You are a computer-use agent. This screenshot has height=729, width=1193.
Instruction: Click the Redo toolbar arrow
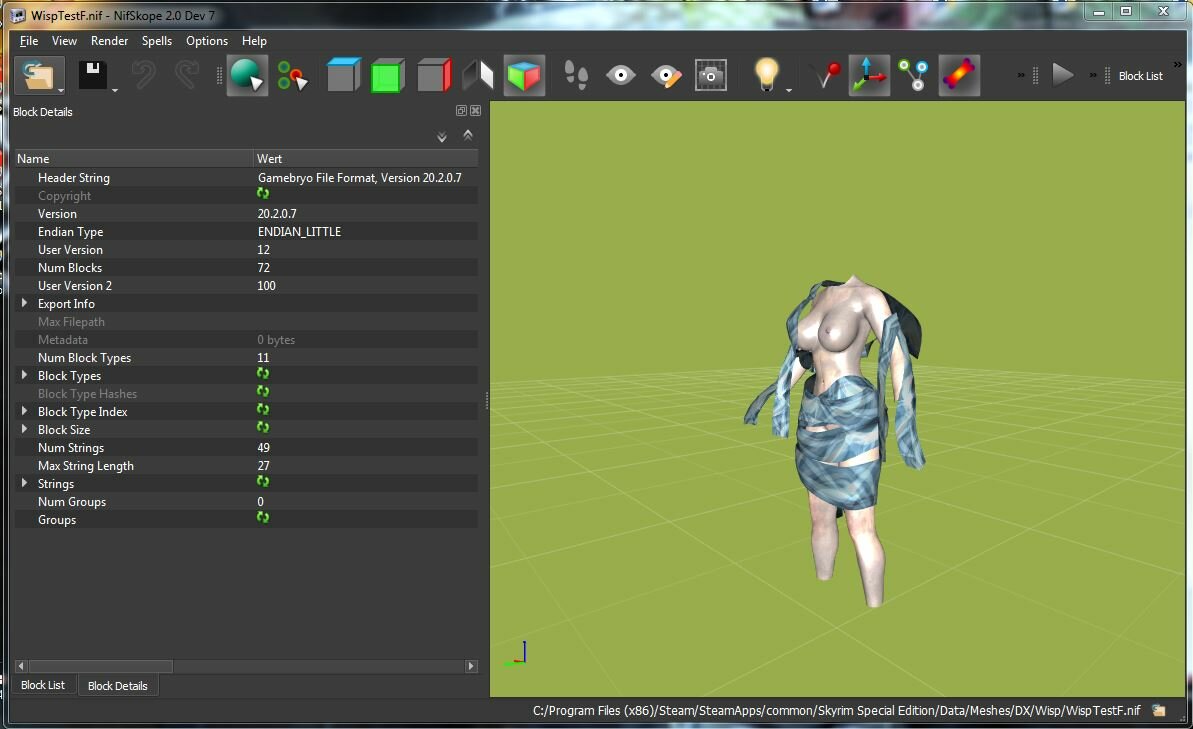(186, 75)
